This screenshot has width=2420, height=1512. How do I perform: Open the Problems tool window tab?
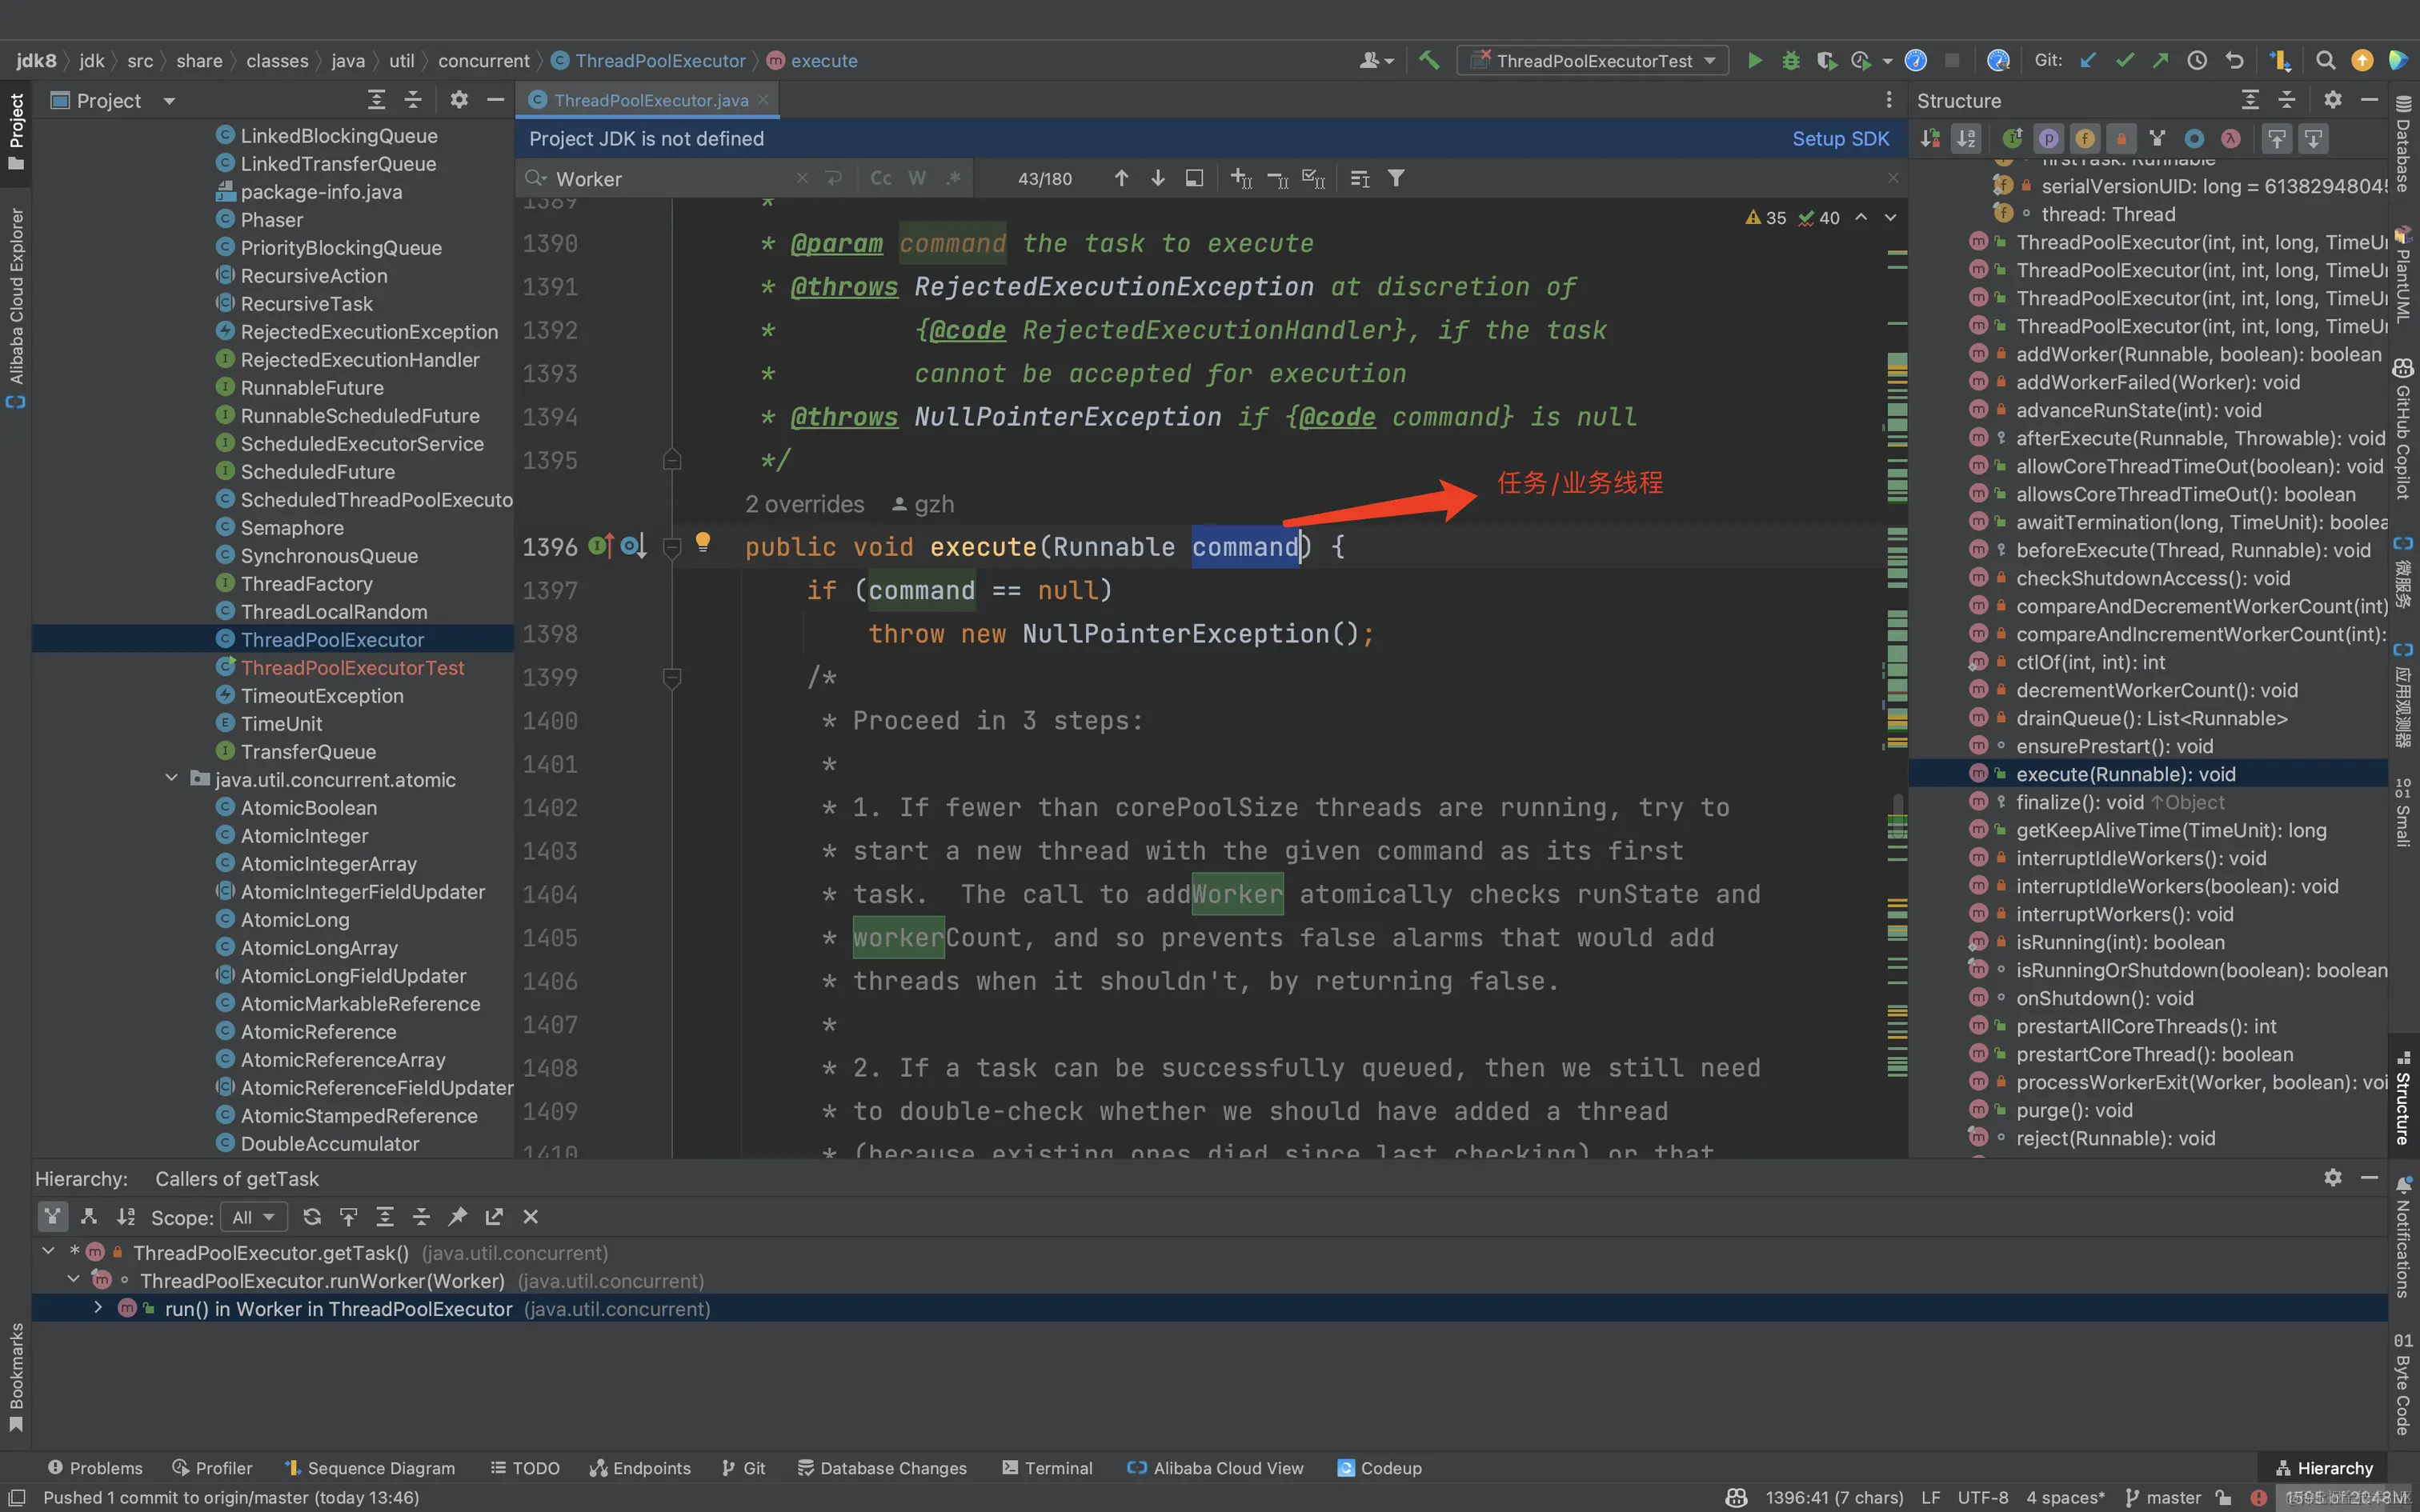click(x=95, y=1467)
